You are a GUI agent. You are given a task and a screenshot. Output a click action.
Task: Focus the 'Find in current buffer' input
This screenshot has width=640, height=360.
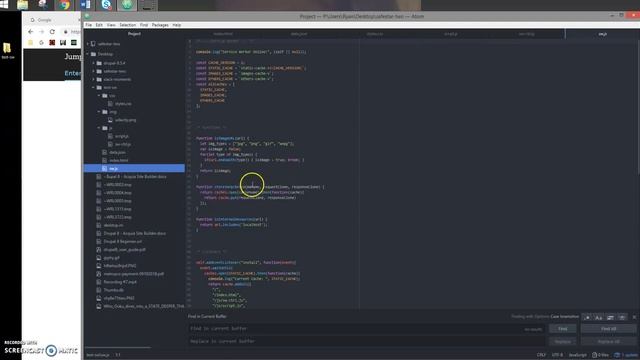point(366,329)
